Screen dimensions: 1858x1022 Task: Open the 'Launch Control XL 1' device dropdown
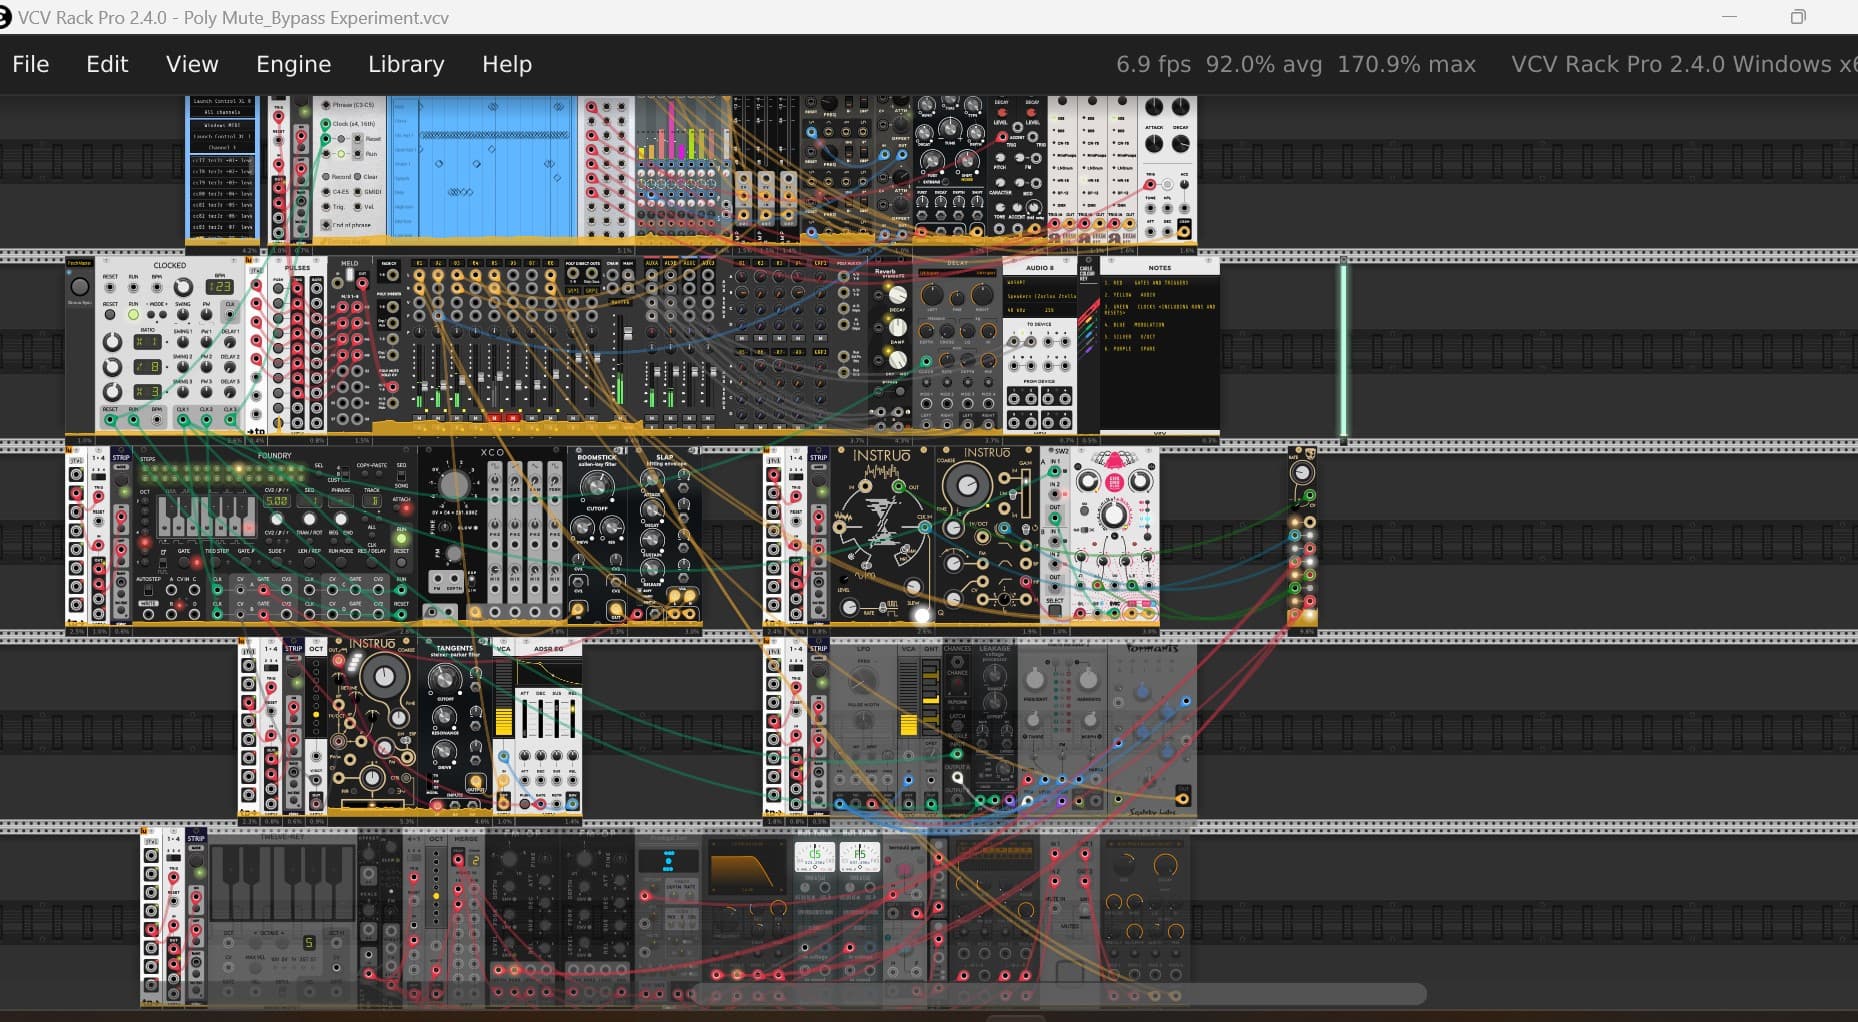(x=222, y=136)
